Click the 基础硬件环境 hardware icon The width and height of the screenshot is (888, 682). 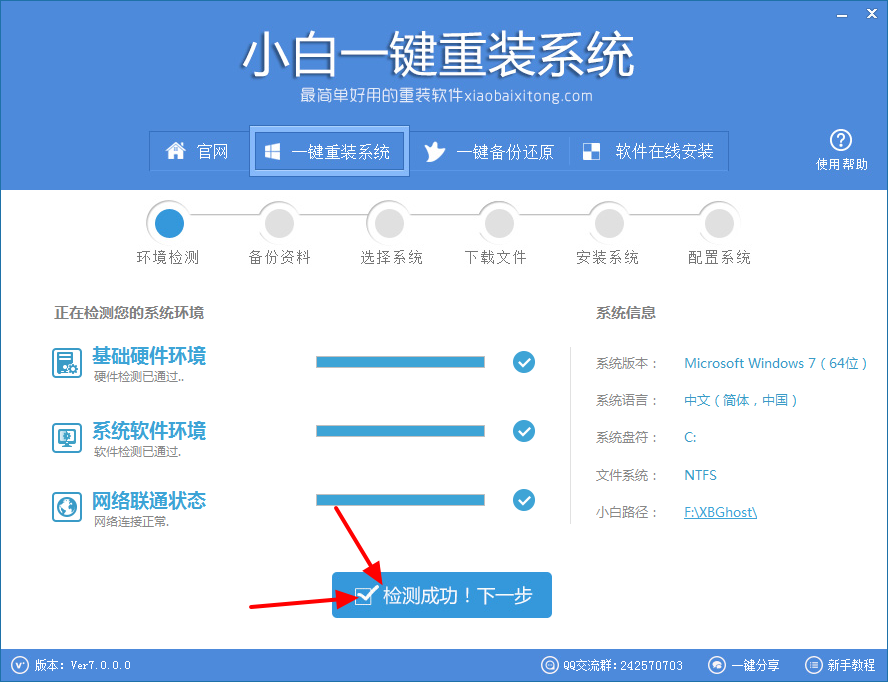(67, 363)
